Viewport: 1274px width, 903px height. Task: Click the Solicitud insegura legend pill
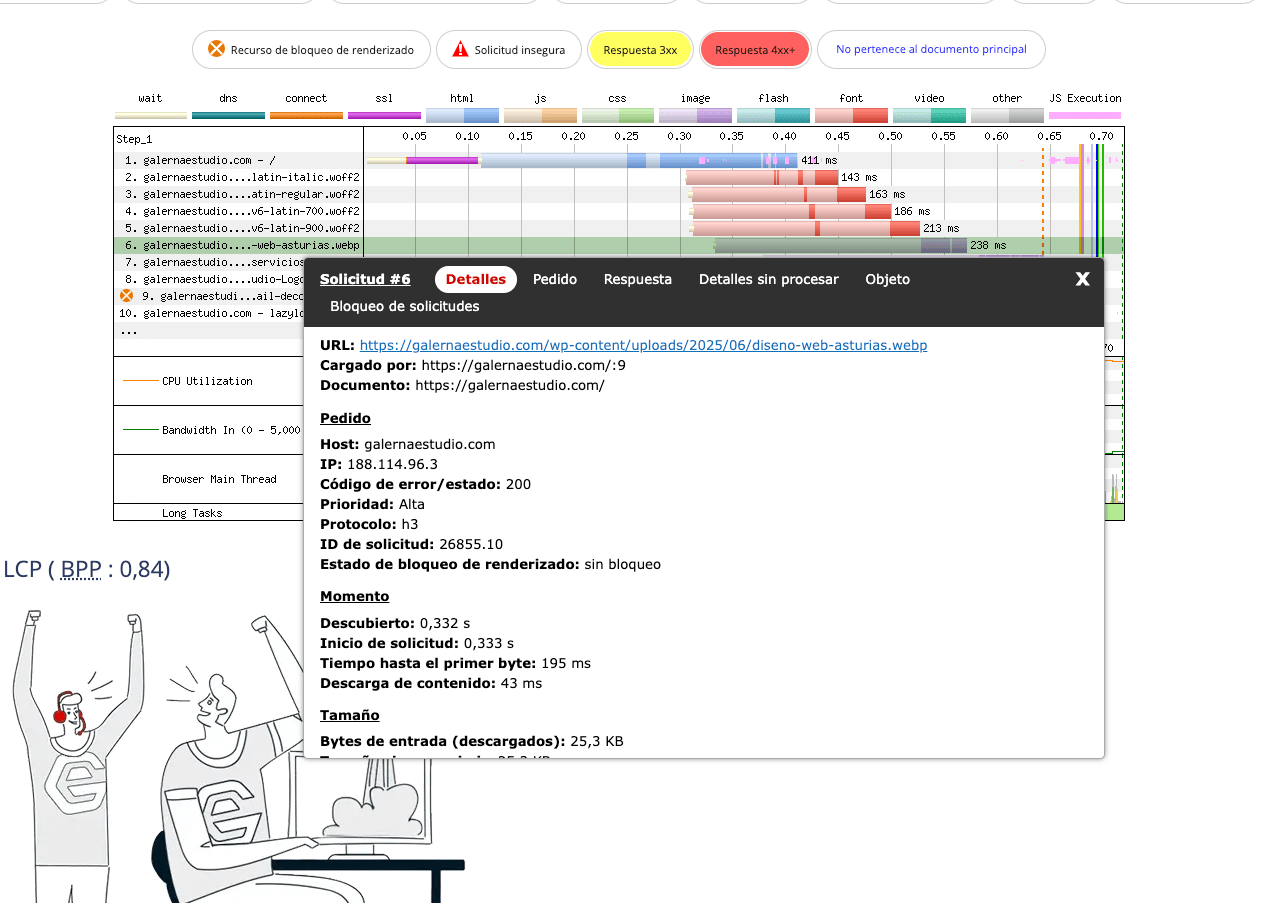(509, 49)
